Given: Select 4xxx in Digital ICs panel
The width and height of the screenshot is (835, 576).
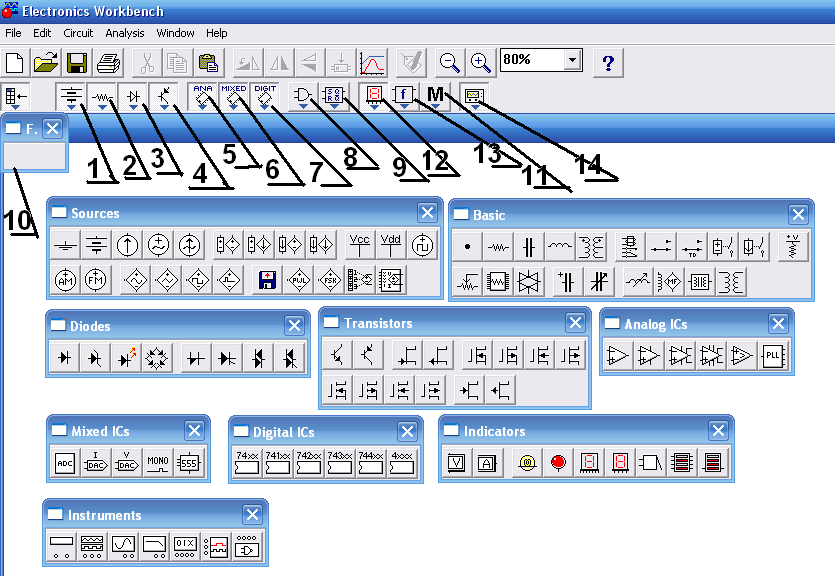Looking at the screenshot, I should pos(402,463).
